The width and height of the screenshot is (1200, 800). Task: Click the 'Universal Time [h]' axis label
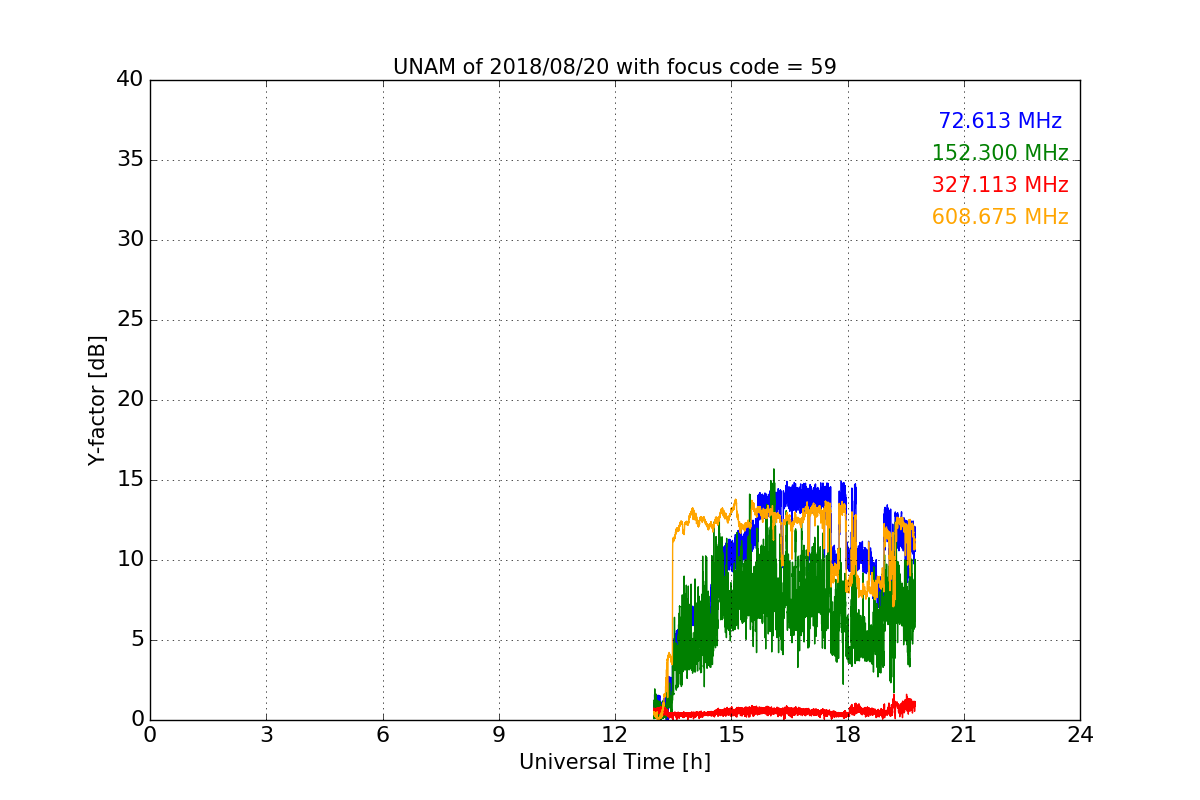tap(614, 762)
